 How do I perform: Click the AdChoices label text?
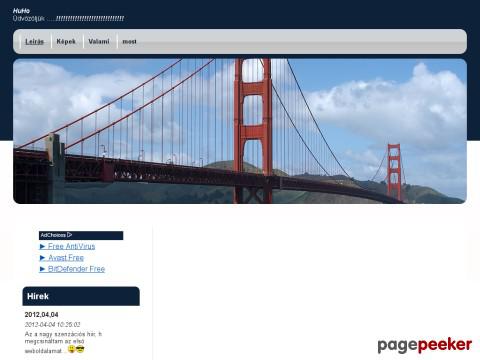(53, 235)
